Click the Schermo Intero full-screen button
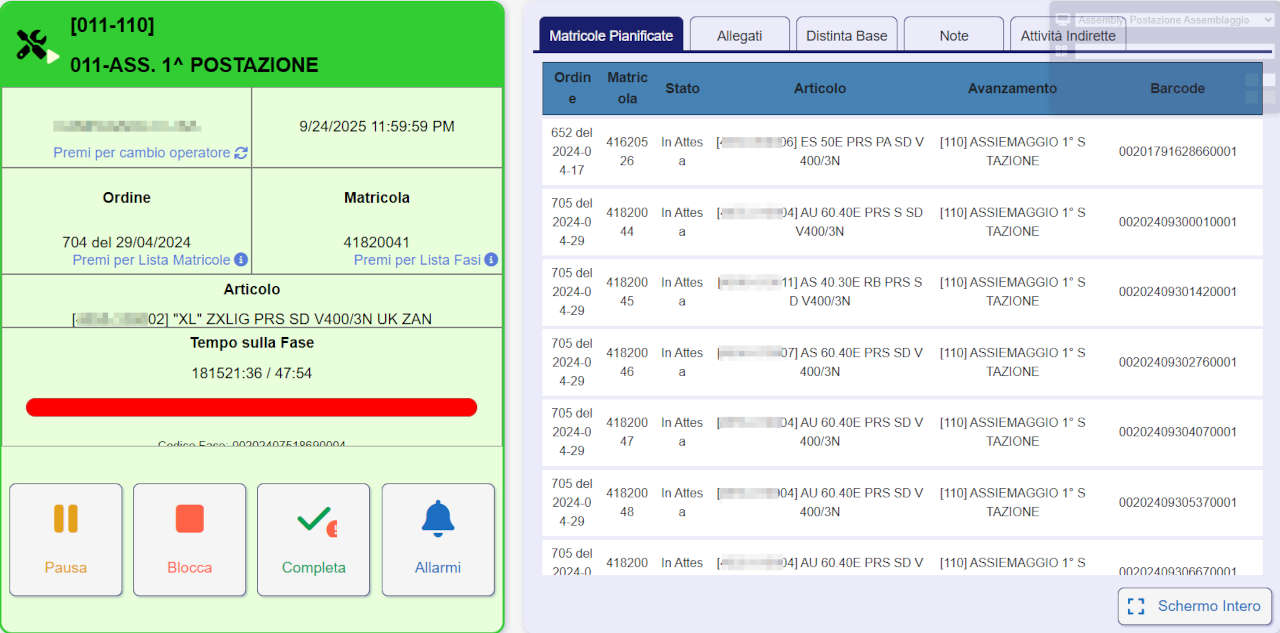Viewport: 1280px width, 633px height. (1195, 606)
